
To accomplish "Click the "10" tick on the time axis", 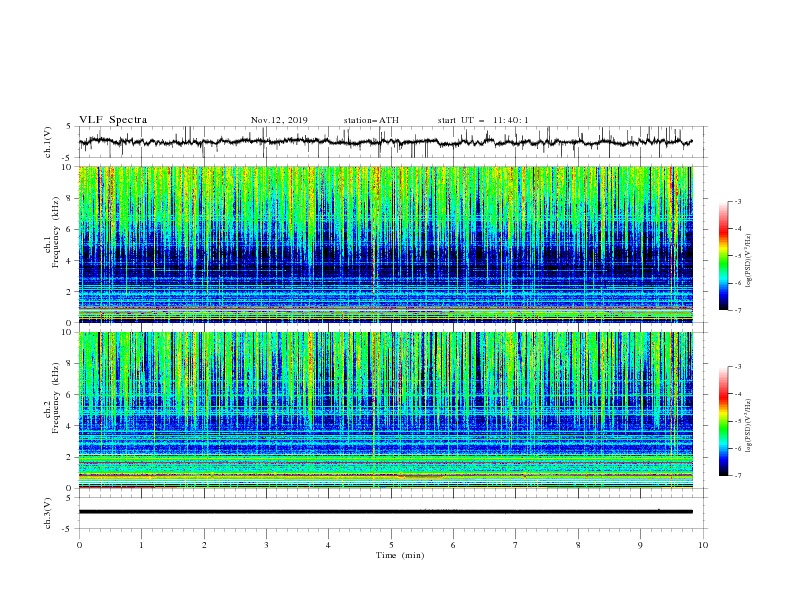I will coord(703,545).
